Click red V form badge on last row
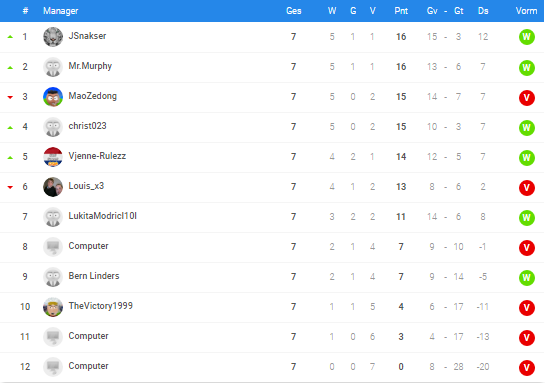Screen dimensions: 545x383 point(527,368)
